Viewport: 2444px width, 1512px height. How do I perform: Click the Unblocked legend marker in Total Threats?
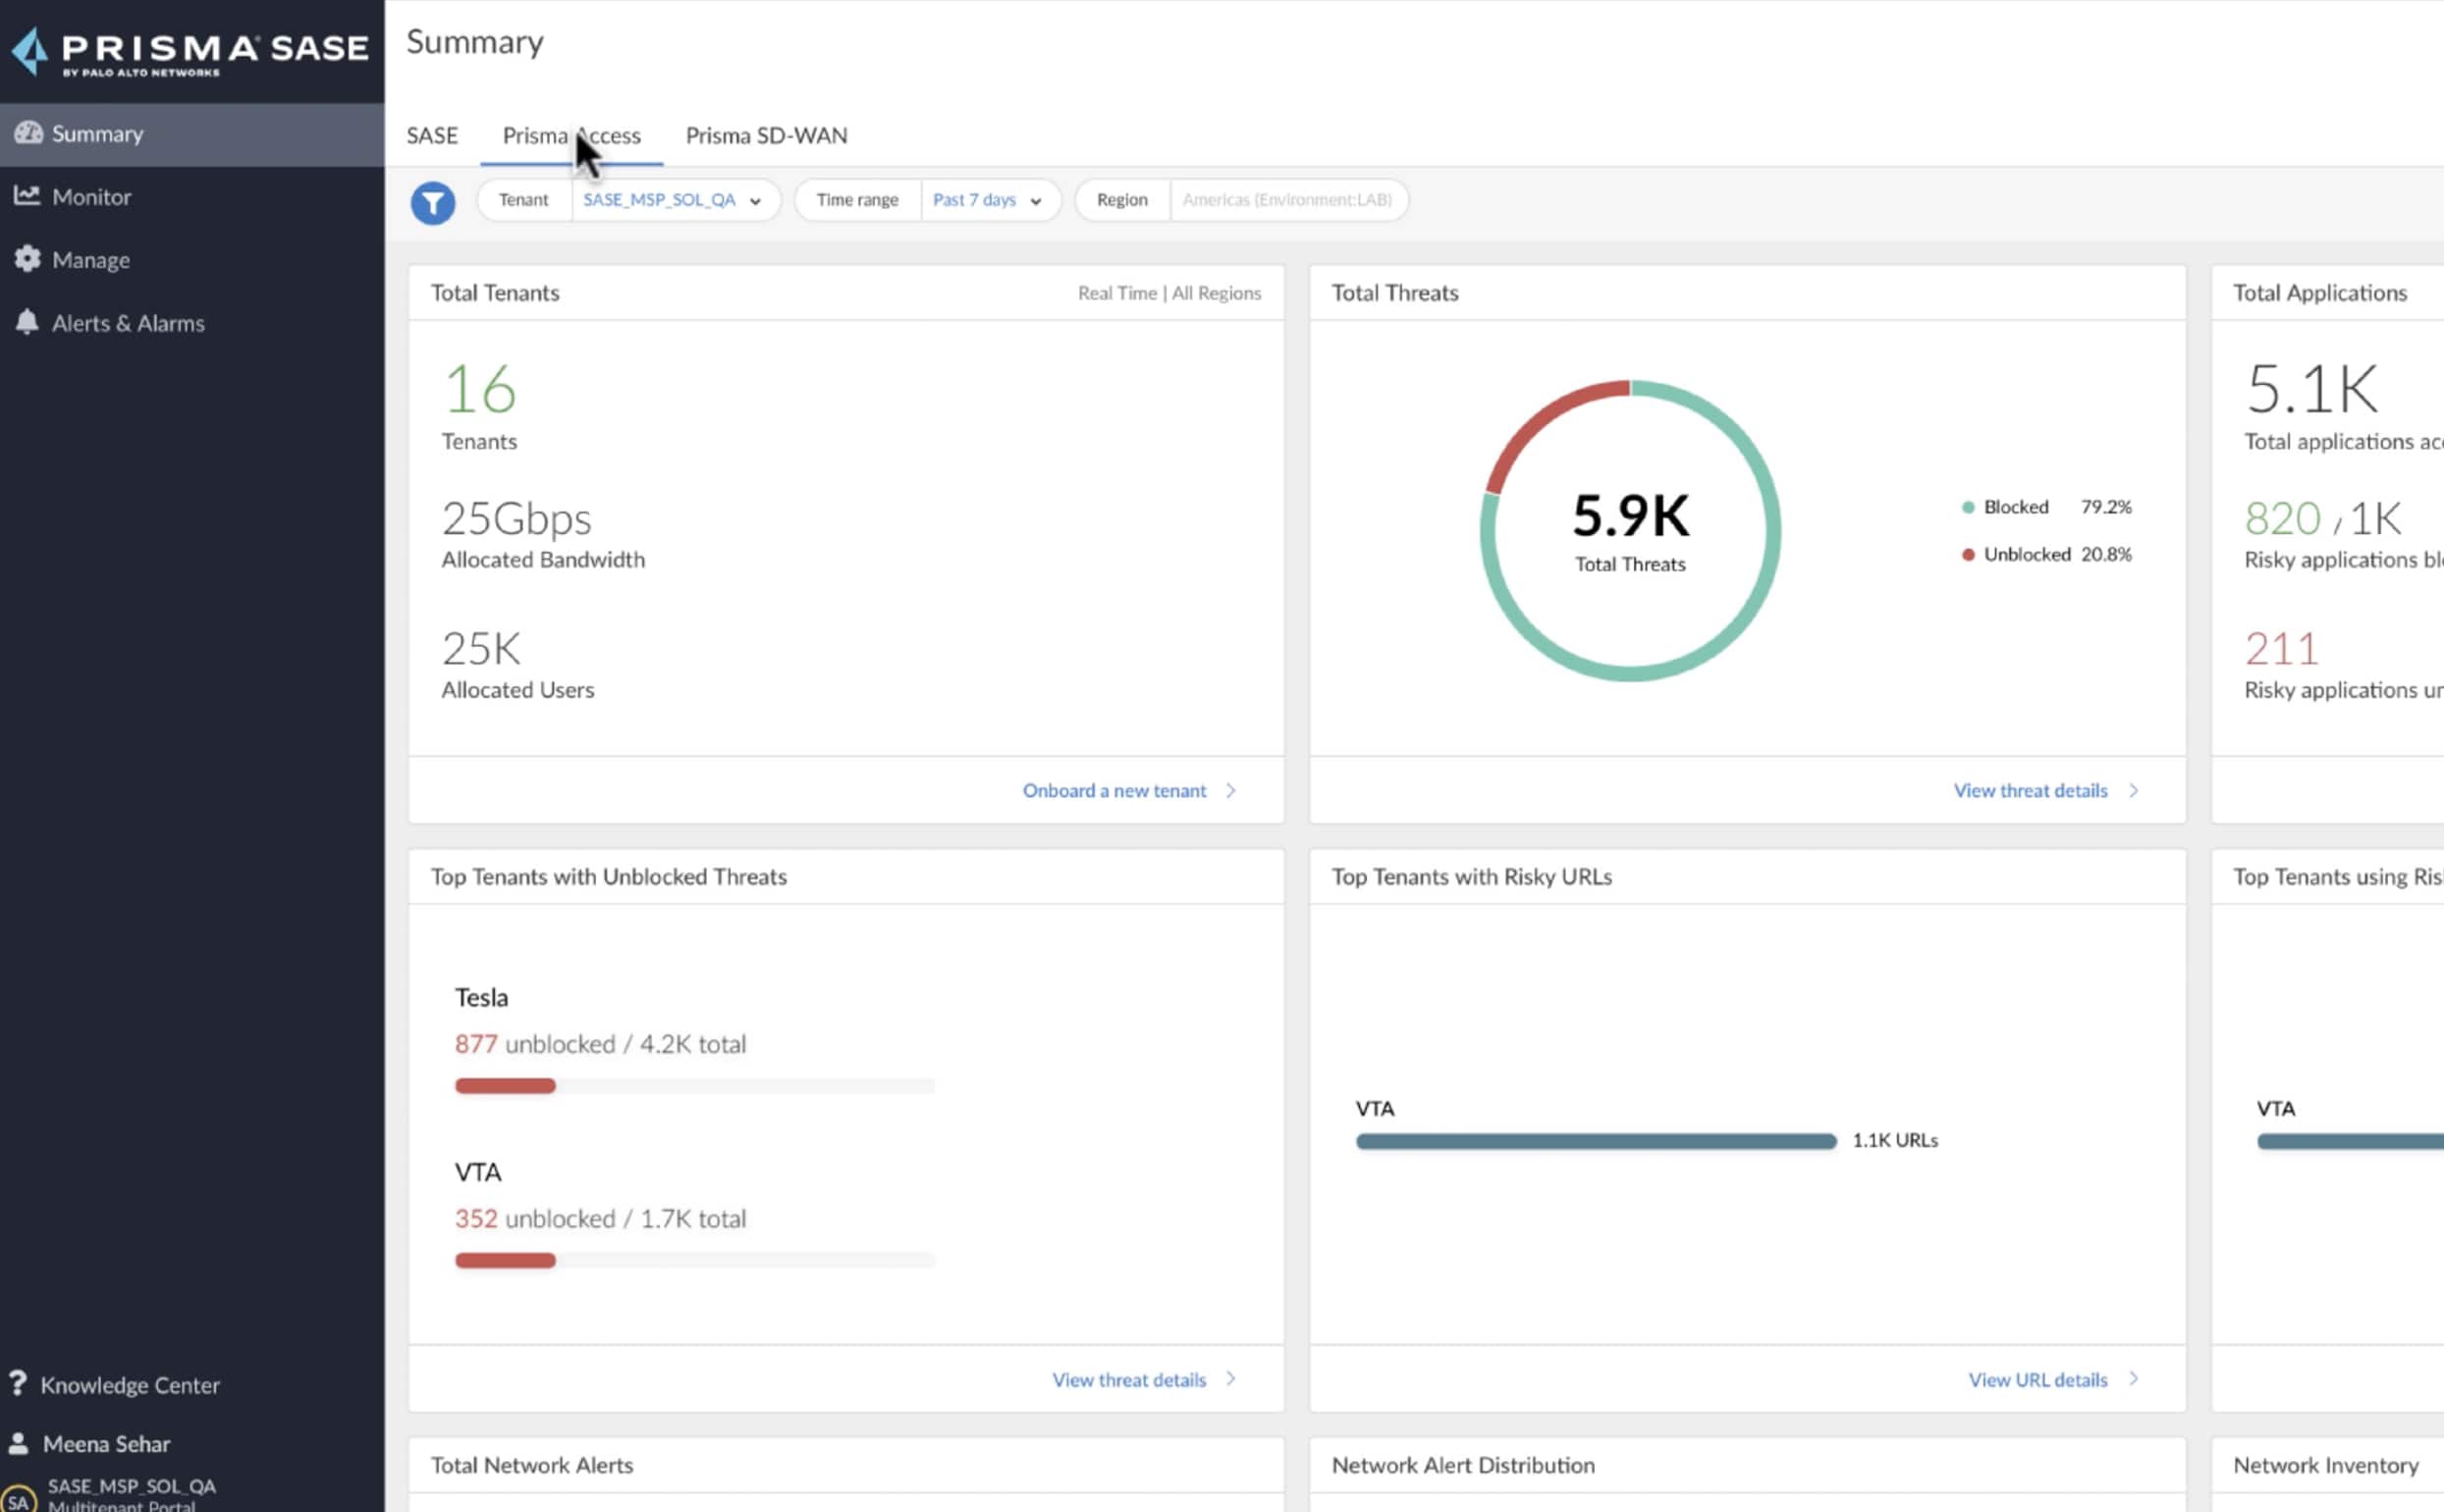[1969, 554]
